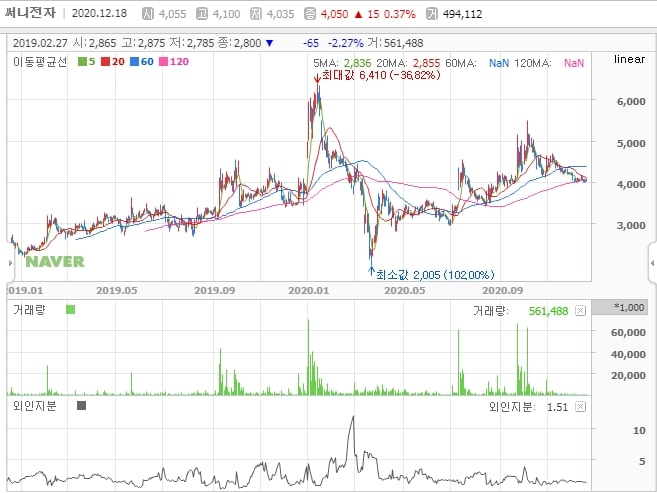
Task: Click the closing price icon beside 4,050
Action: [x=310, y=14]
